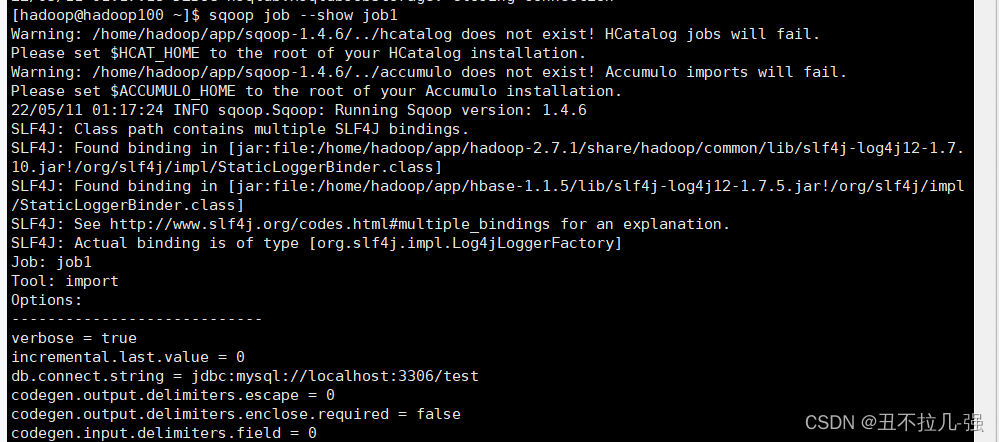Click the 'Running Sqoop version: 1.4.6' line

(x=299, y=110)
